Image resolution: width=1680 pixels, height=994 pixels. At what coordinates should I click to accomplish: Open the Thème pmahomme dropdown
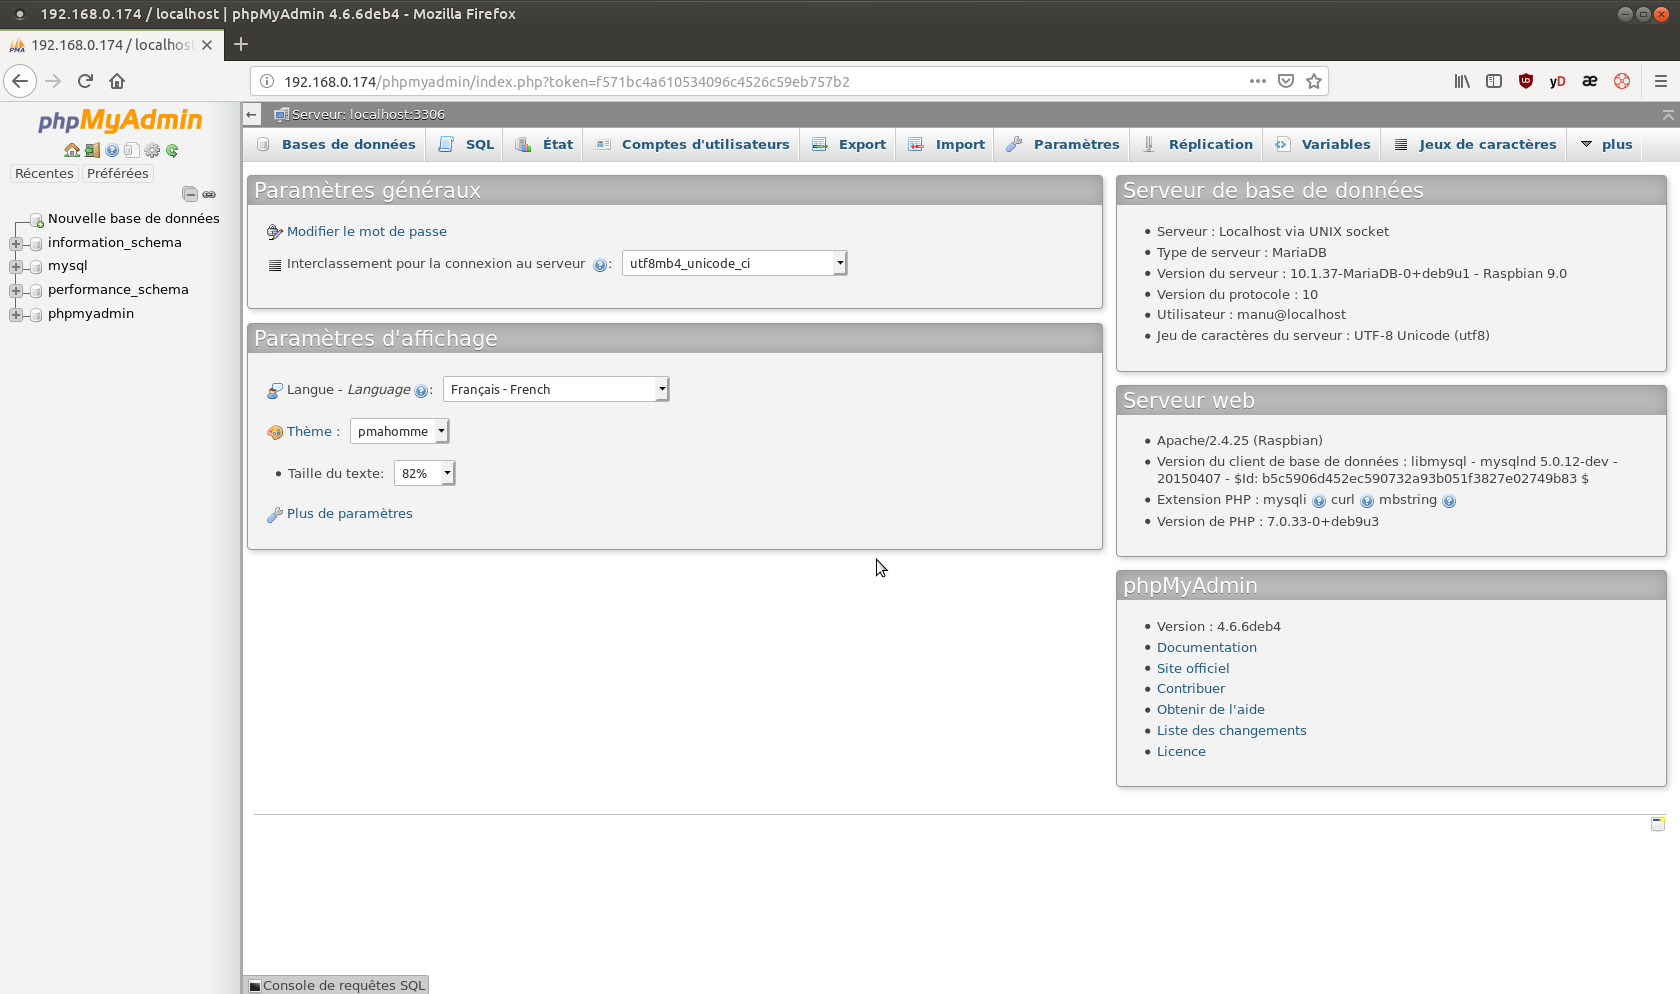click(x=399, y=432)
